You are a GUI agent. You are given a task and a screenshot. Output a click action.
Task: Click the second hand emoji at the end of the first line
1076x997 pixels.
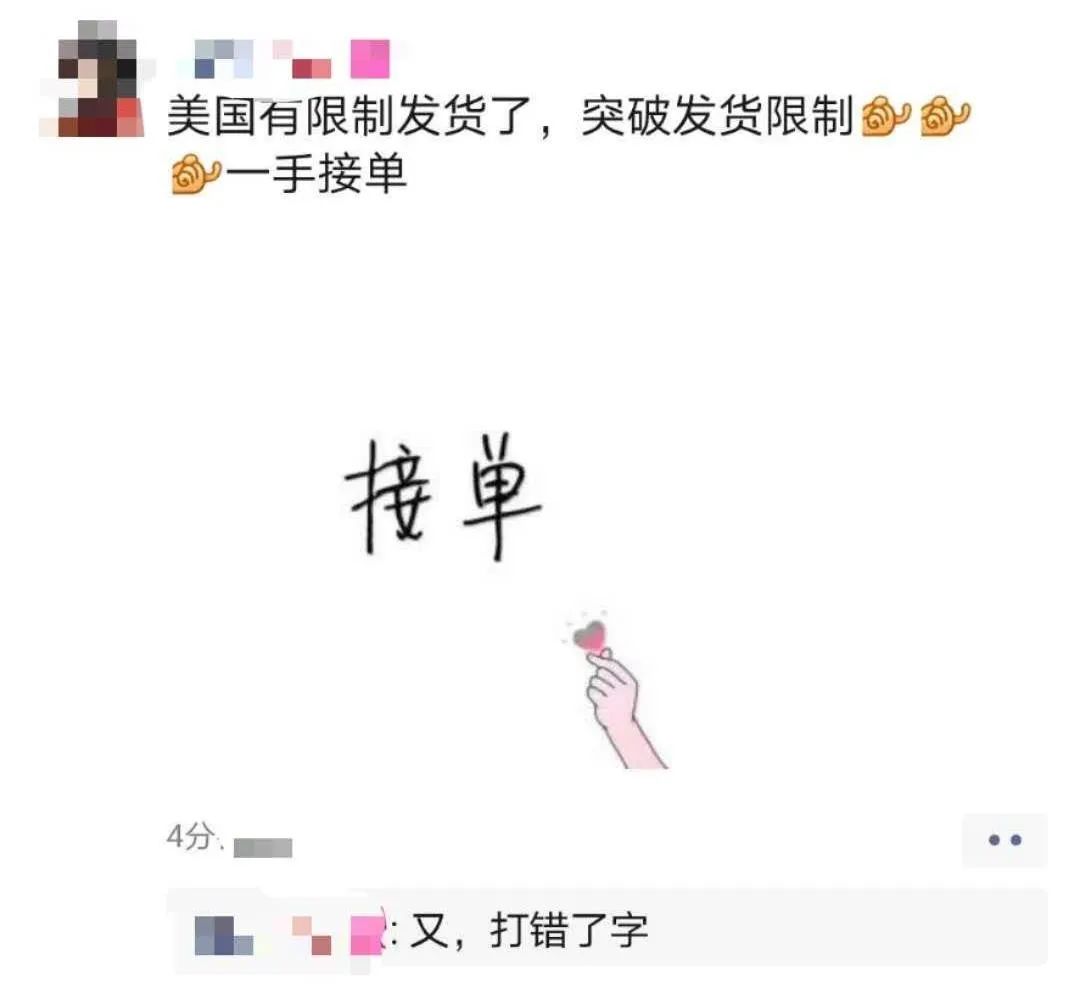tap(946, 115)
